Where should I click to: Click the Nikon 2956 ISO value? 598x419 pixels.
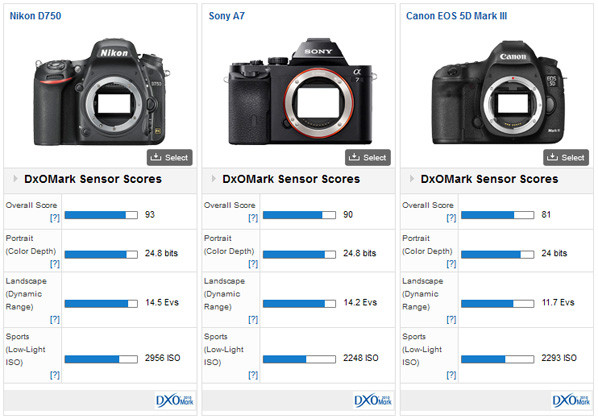(162, 358)
